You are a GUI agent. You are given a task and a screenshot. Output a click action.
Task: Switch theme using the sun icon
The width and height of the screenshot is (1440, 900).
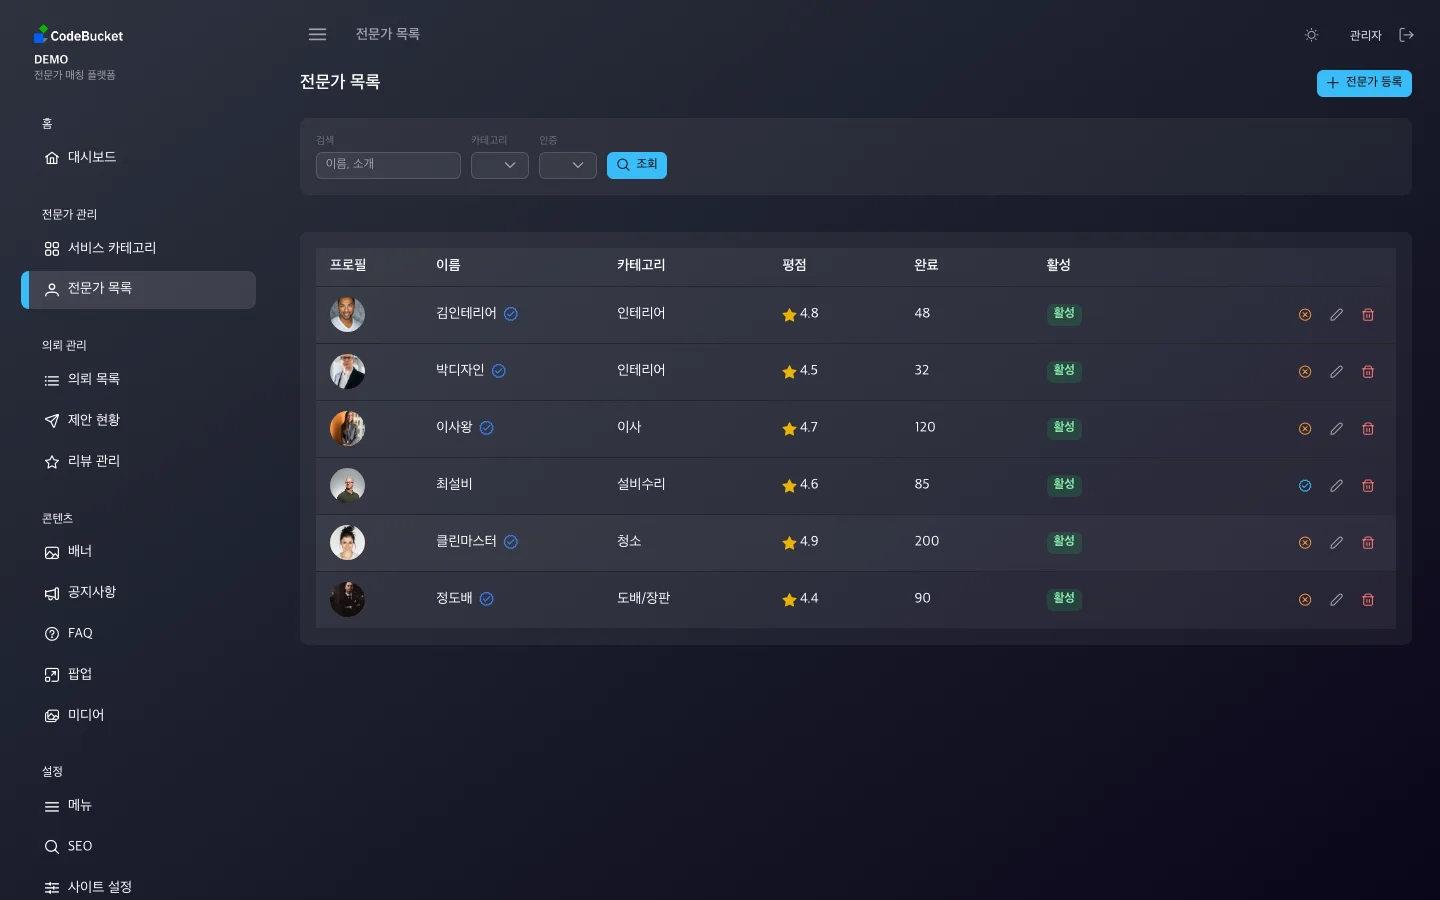[x=1311, y=34]
